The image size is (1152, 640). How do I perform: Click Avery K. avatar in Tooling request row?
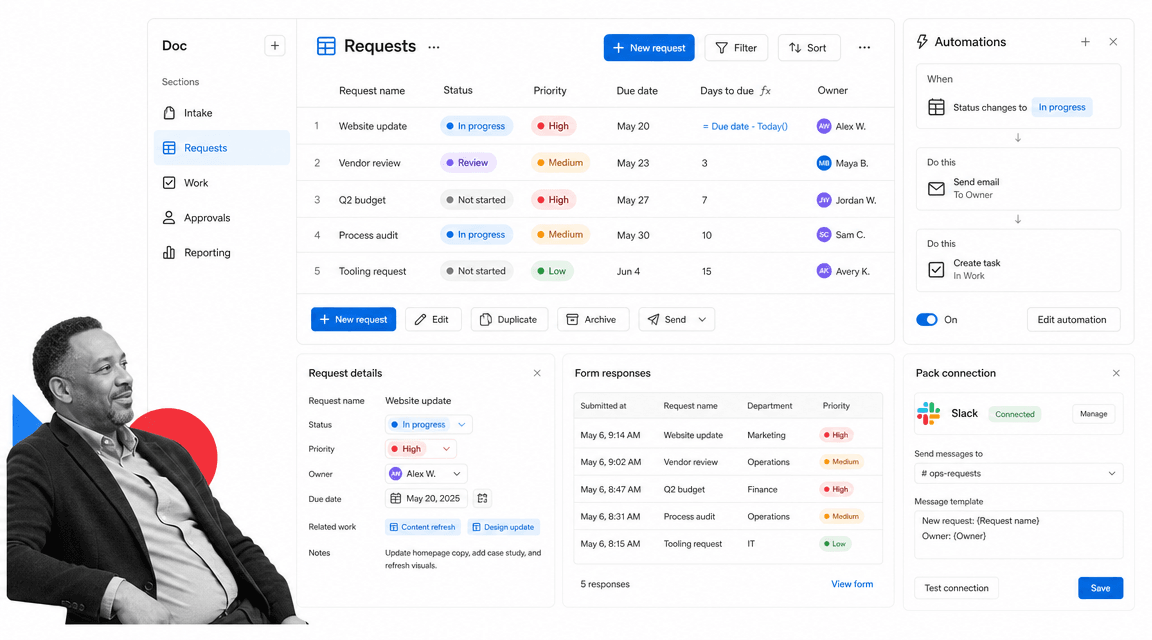pos(824,271)
